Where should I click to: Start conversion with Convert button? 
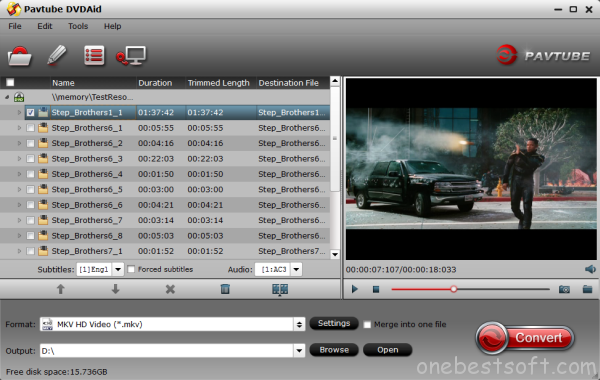pyautogui.click(x=525, y=338)
